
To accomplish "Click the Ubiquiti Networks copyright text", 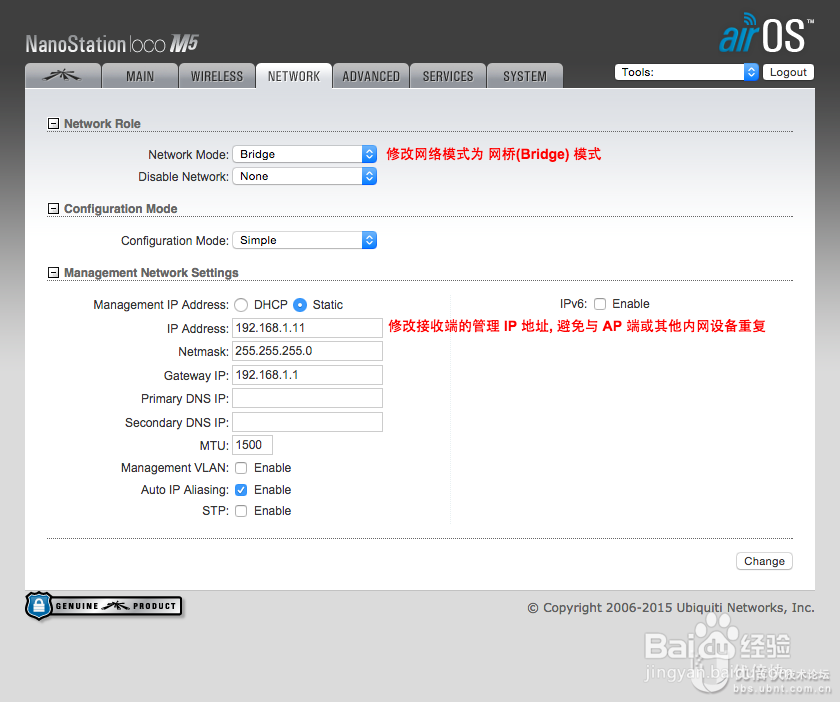I will [x=671, y=608].
